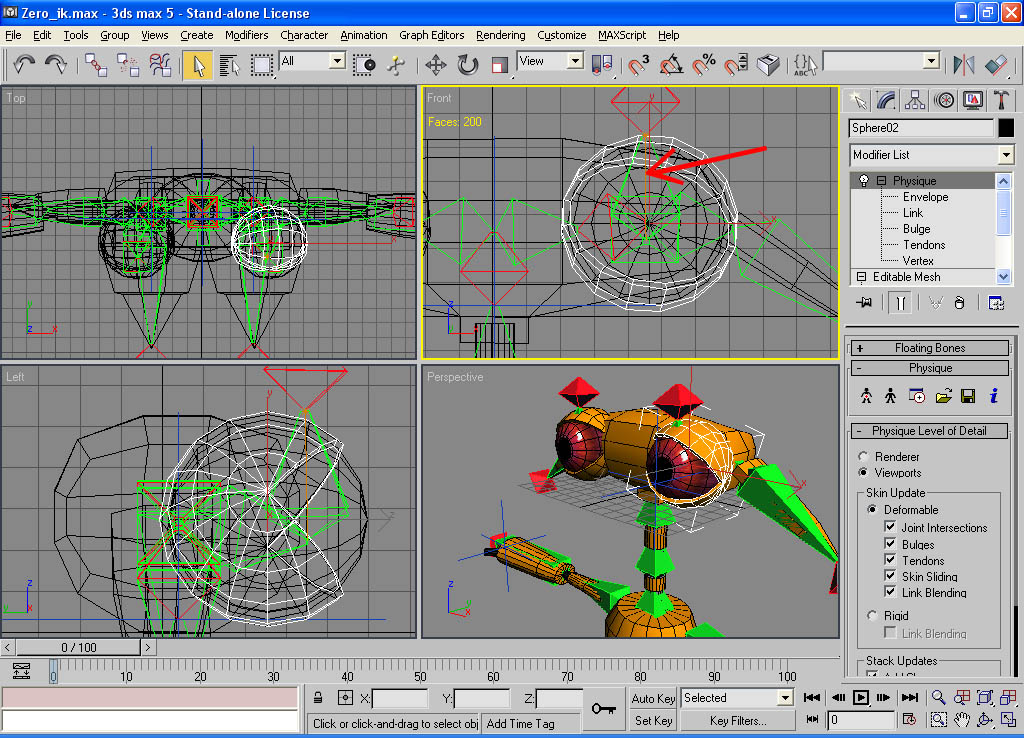
Task: Open the Animation menu
Action: (364, 35)
